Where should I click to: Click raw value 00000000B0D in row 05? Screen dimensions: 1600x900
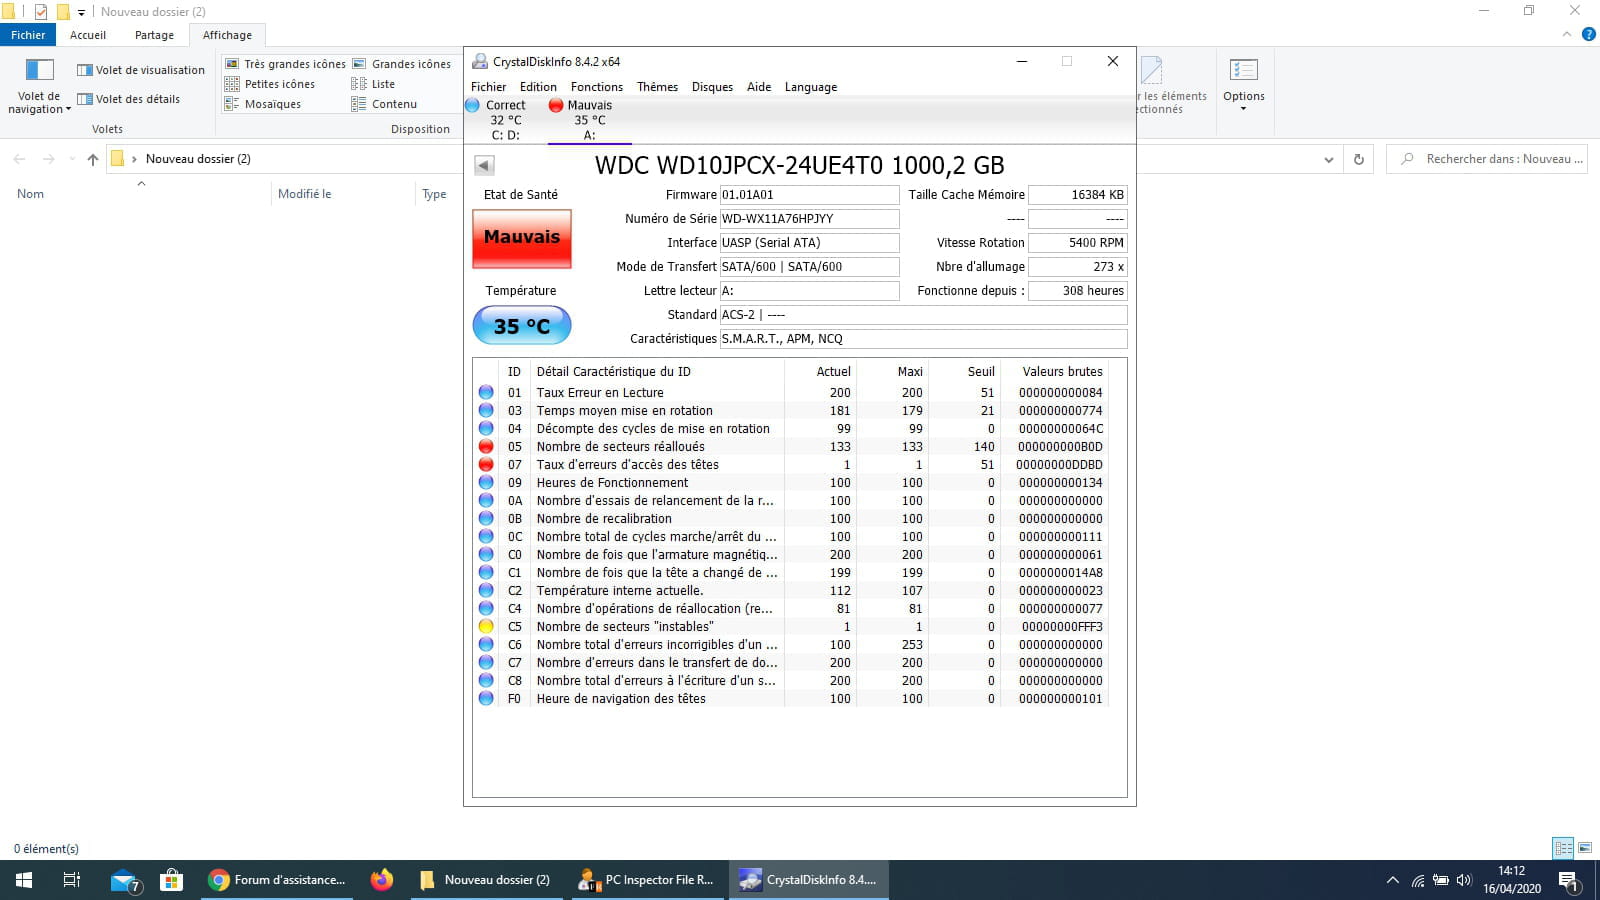(x=1060, y=447)
